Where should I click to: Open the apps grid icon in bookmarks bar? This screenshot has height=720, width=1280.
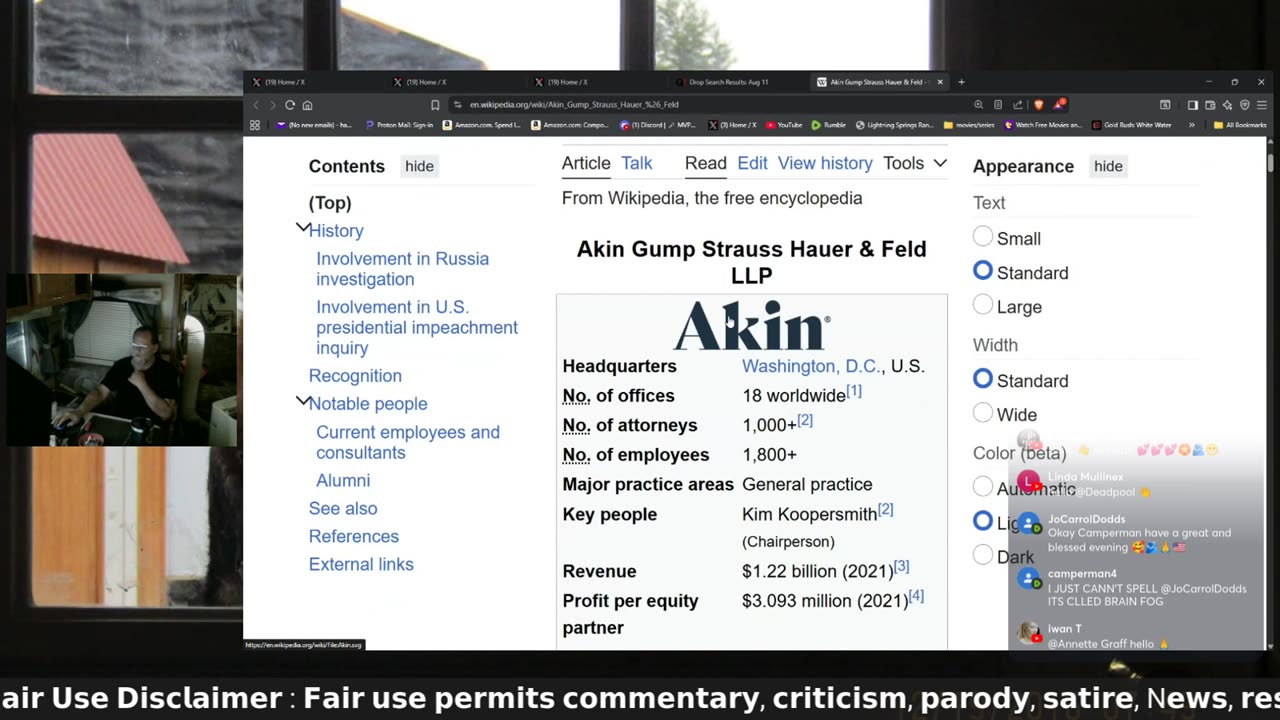[255, 125]
